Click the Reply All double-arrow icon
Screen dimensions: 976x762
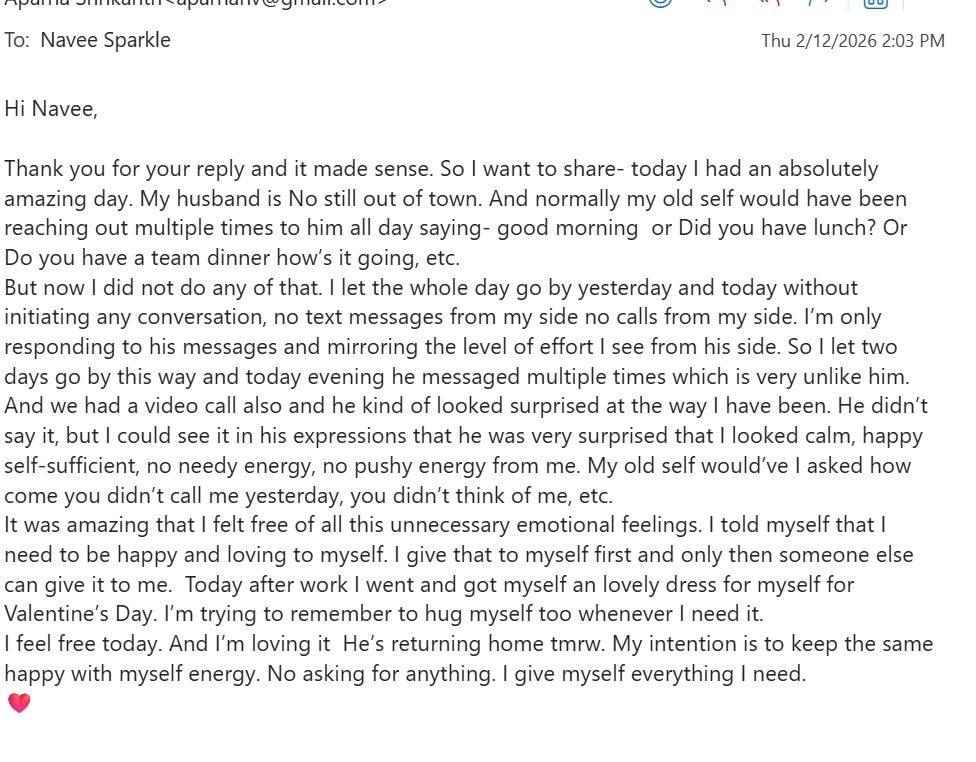click(768, 3)
